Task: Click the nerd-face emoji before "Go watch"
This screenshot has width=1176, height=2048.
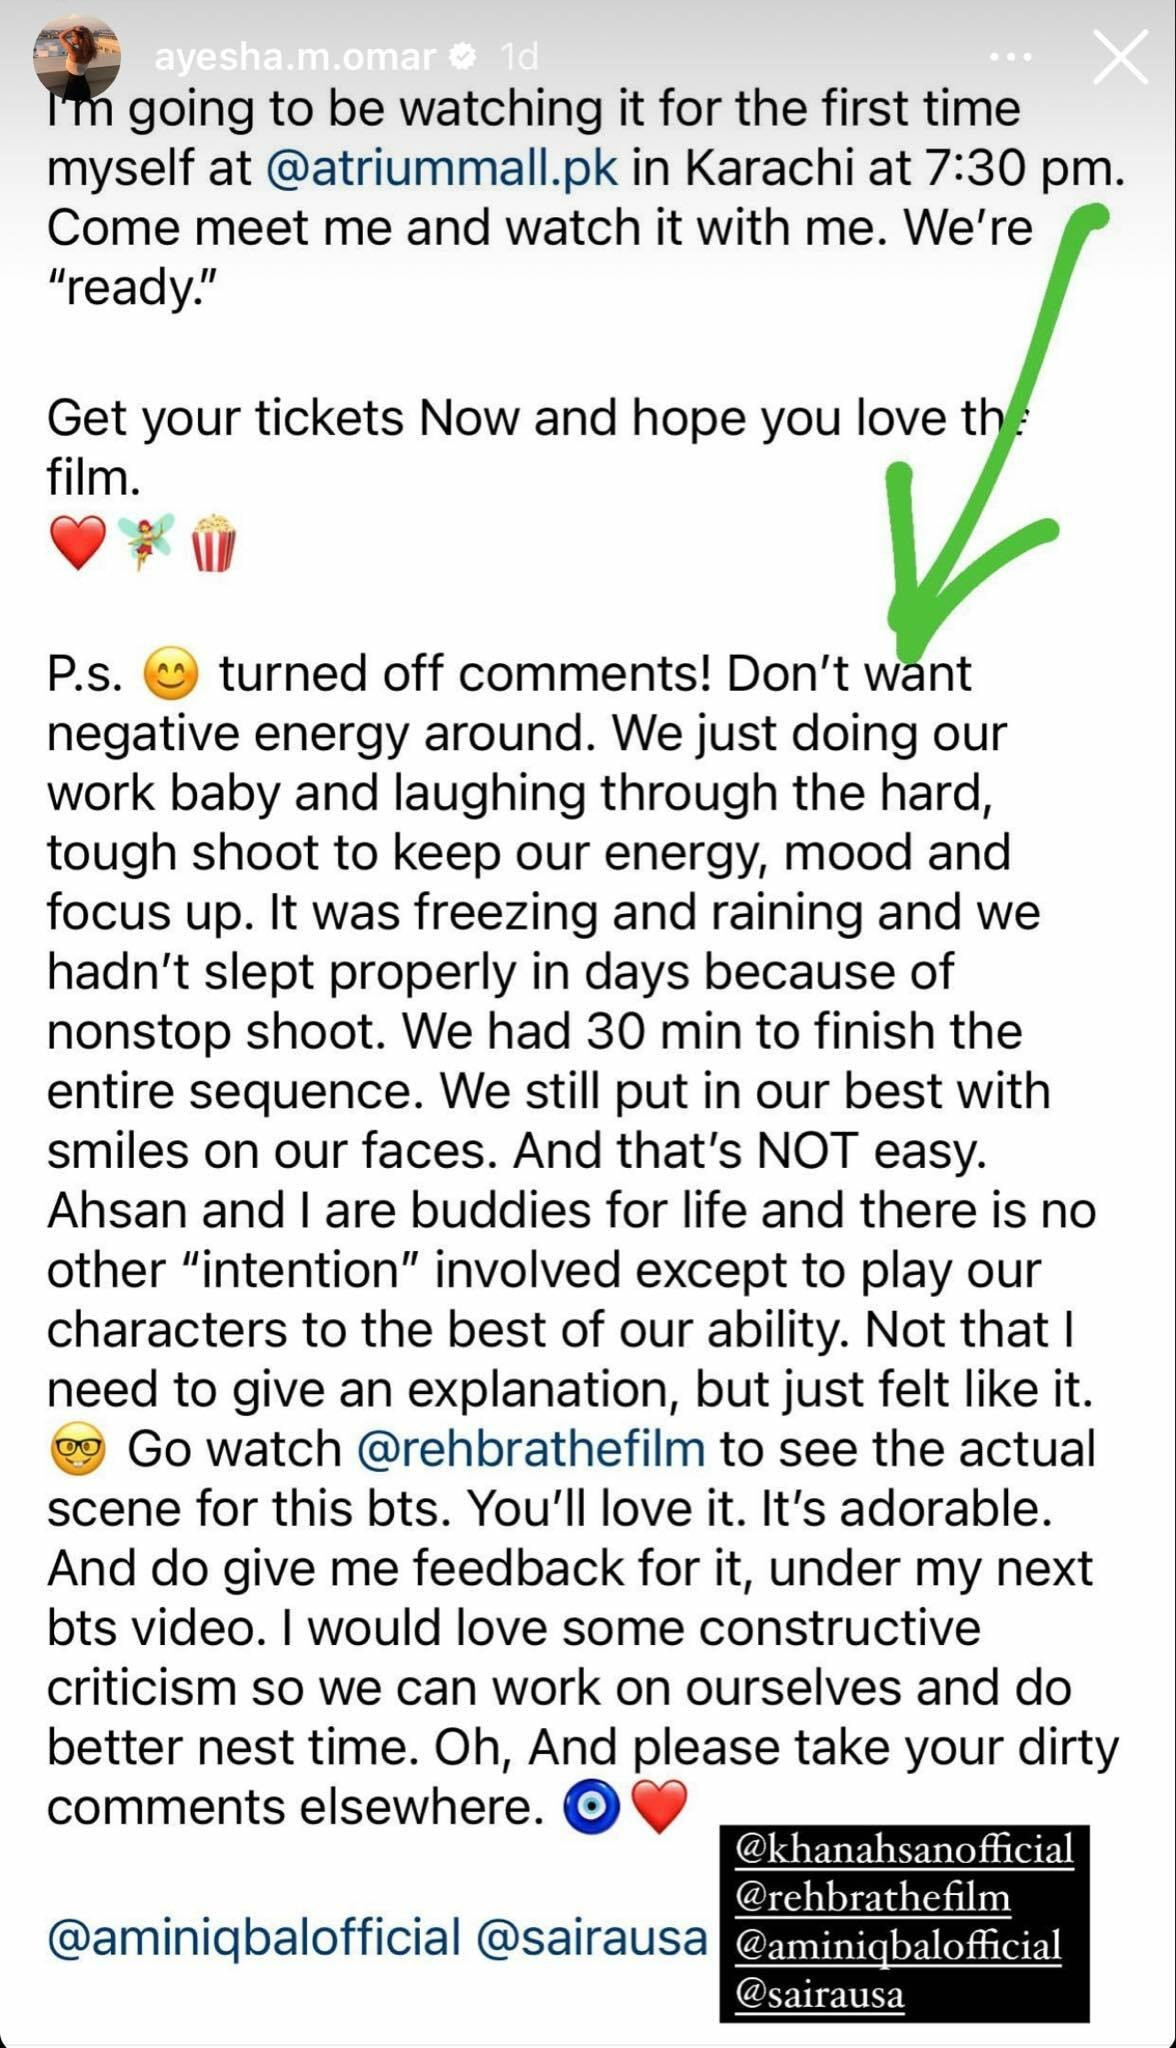Action: [x=77, y=1451]
